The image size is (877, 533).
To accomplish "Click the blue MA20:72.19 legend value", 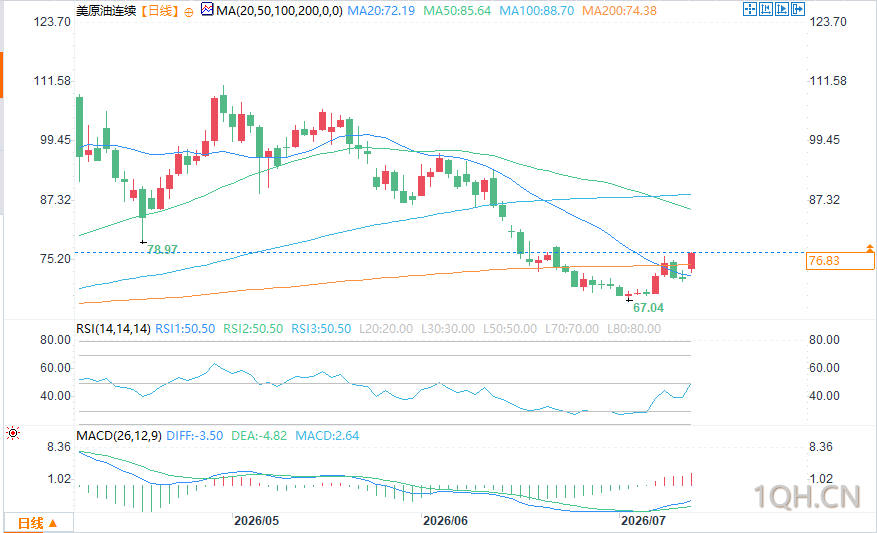I will (x=381, y=11).
